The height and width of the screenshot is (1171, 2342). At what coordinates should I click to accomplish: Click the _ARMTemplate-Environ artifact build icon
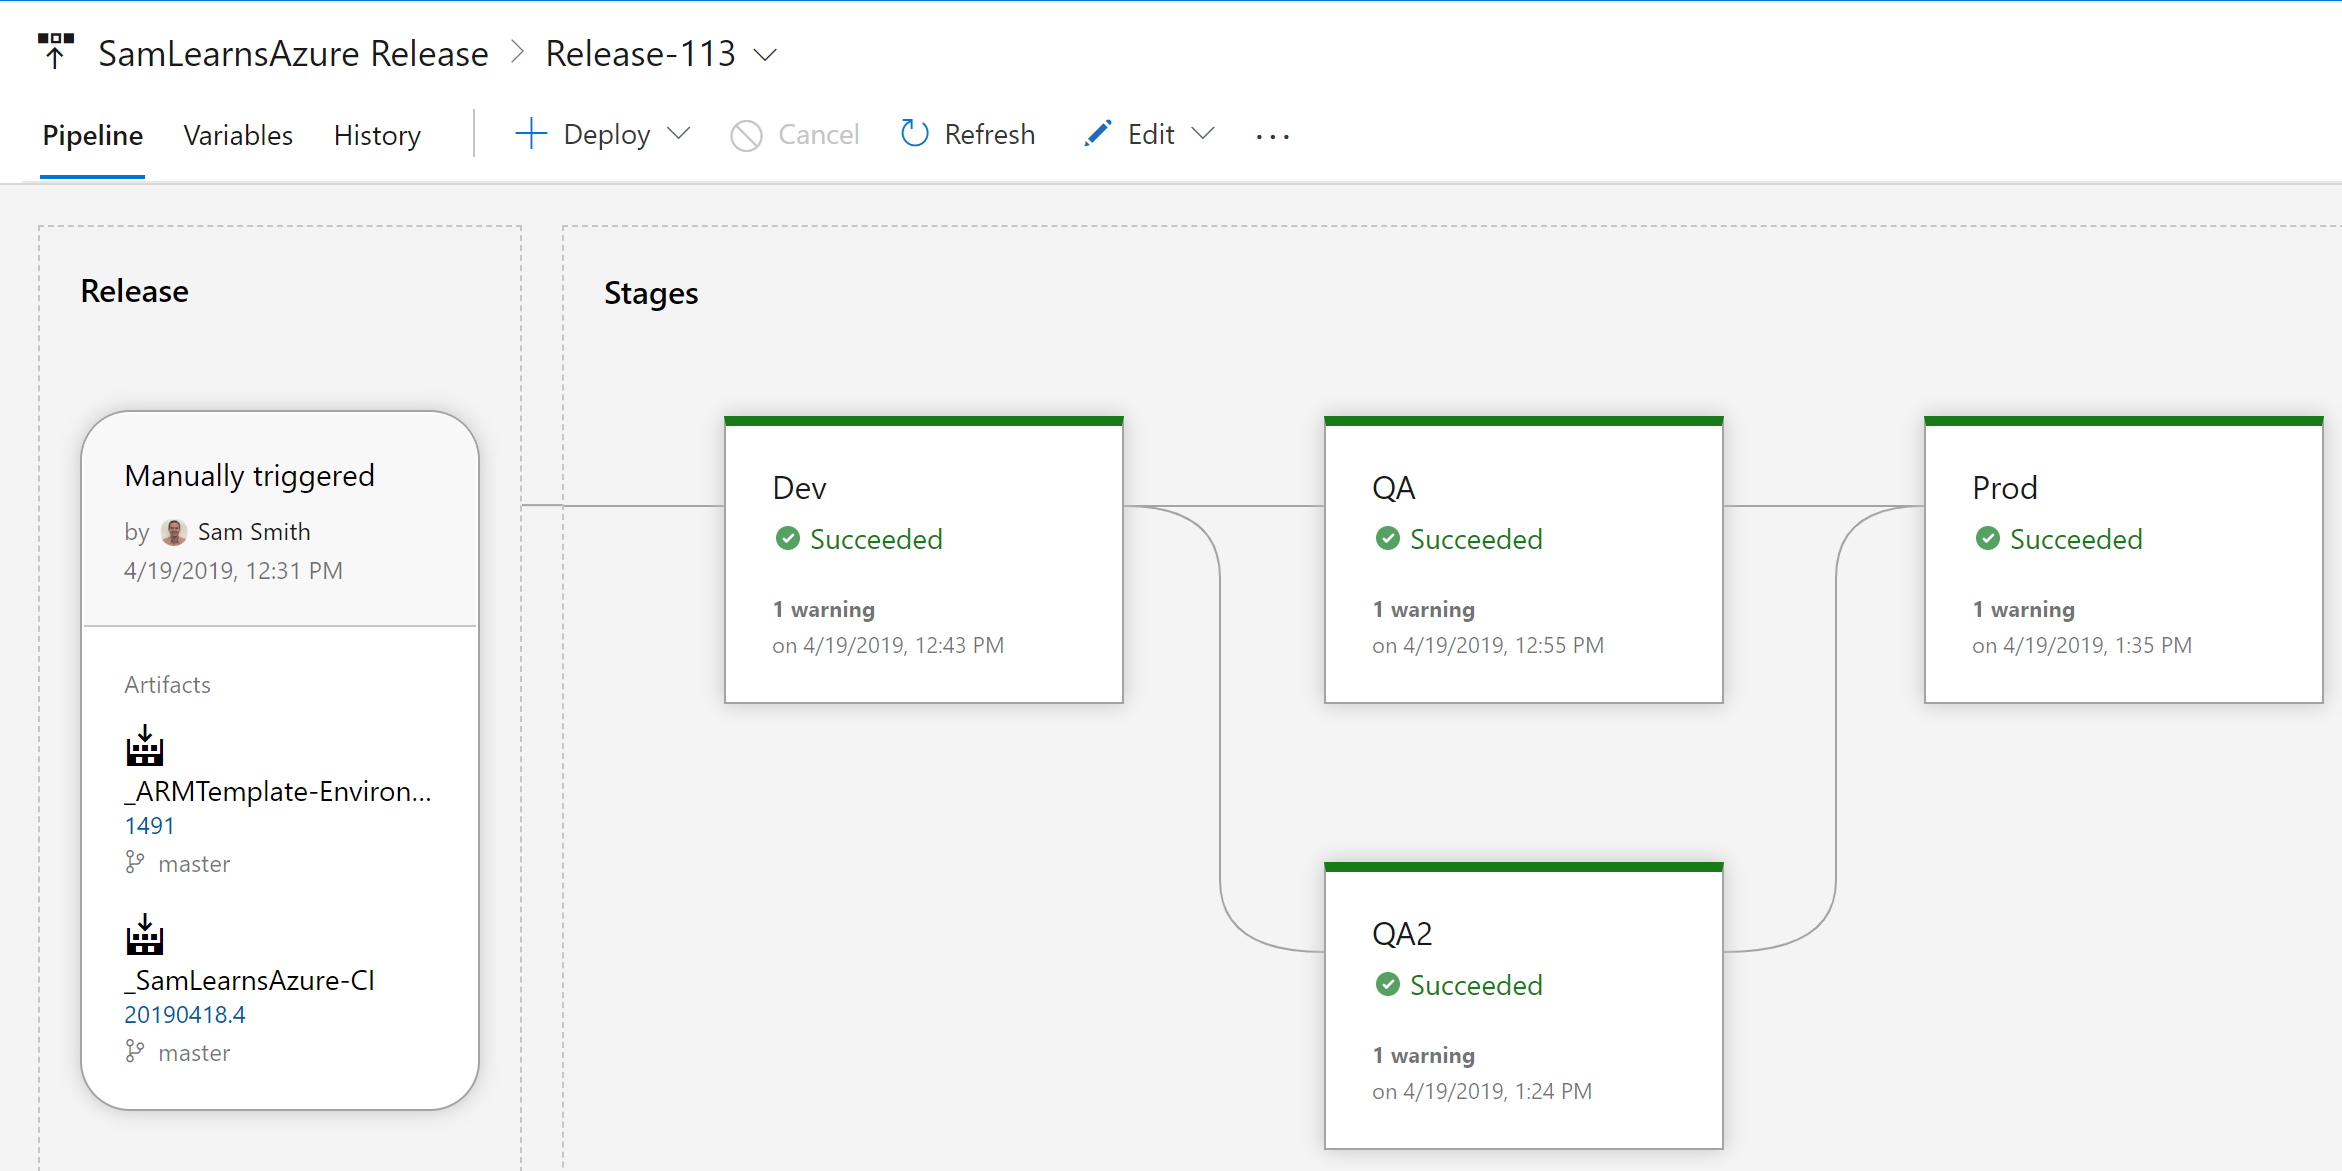point(145,746)
